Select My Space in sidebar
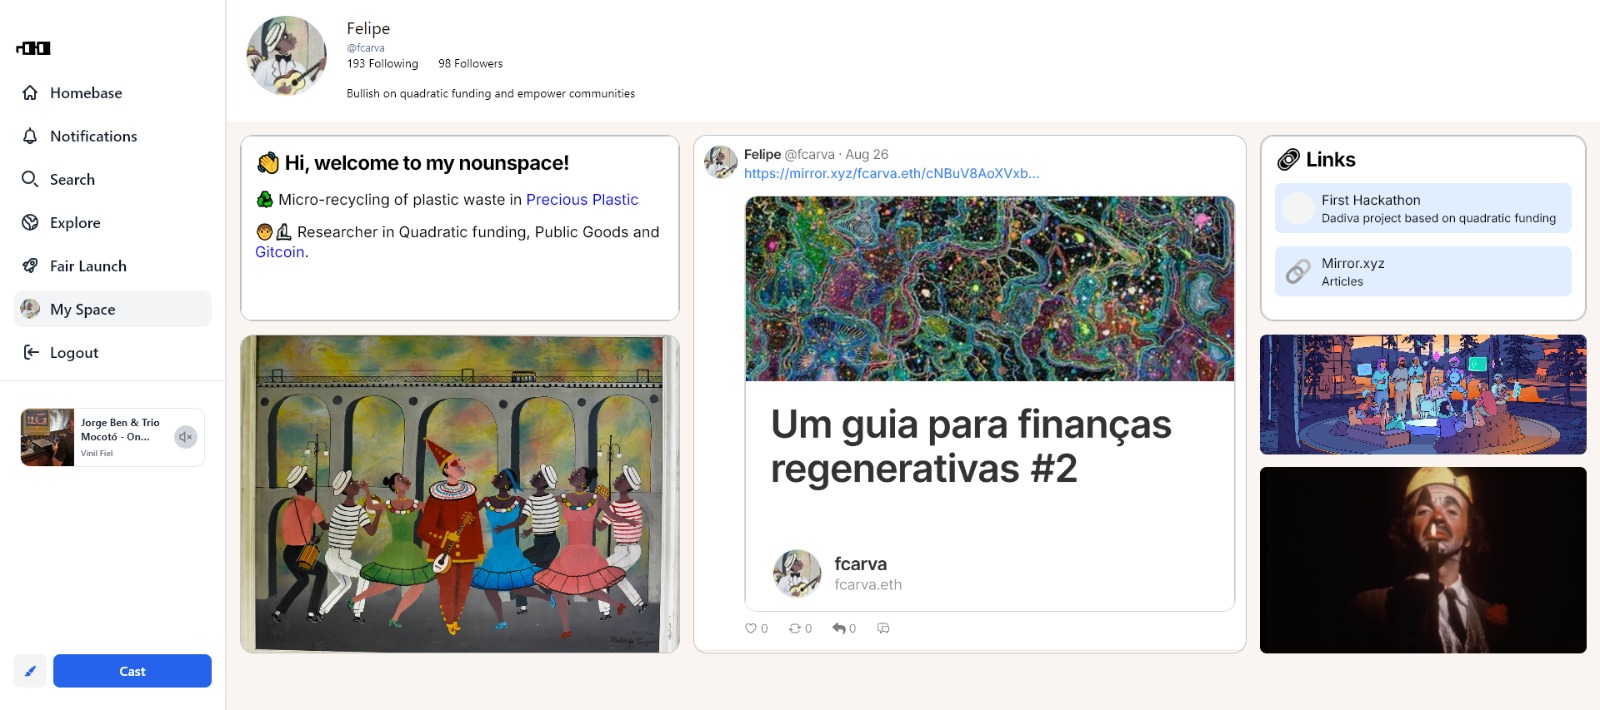The width and height of the screenshot is (1600, 710). click(x=112, y=309)
